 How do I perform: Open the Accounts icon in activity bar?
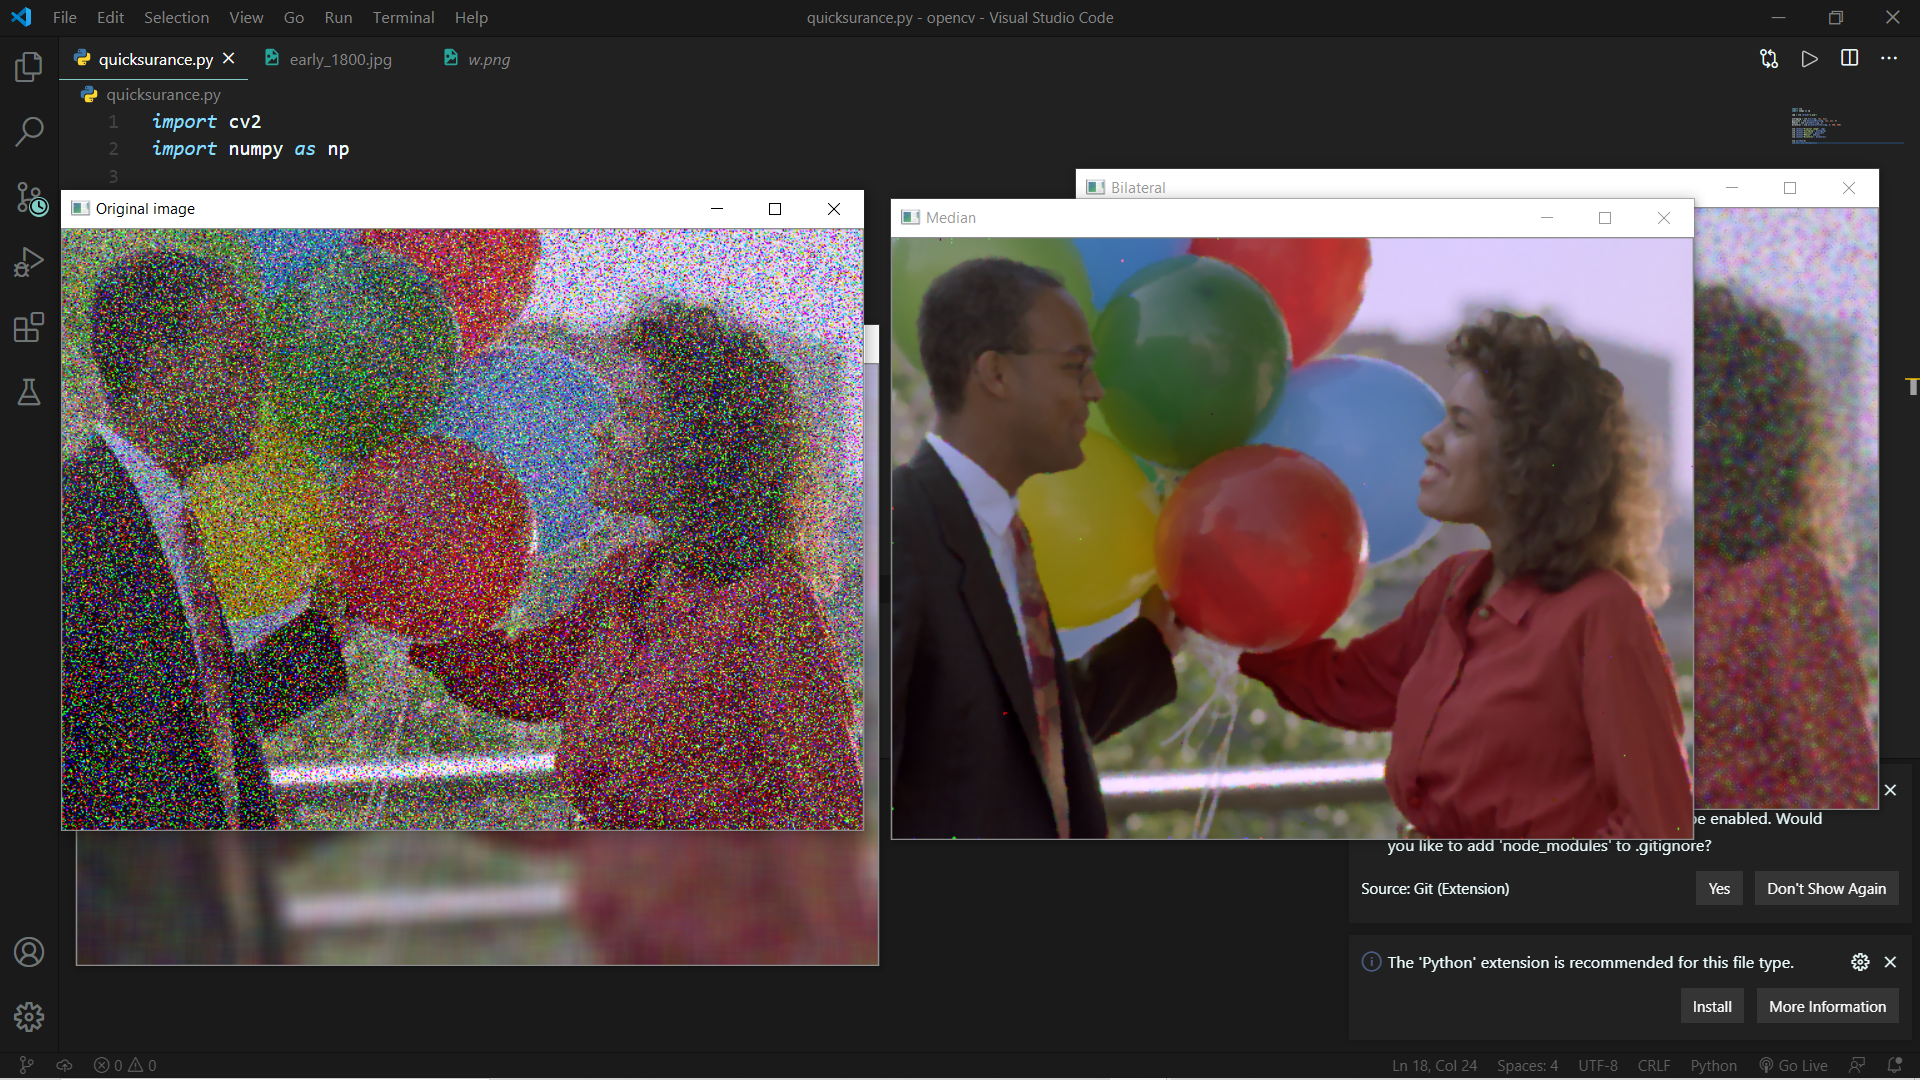click(x=29, y=952)
